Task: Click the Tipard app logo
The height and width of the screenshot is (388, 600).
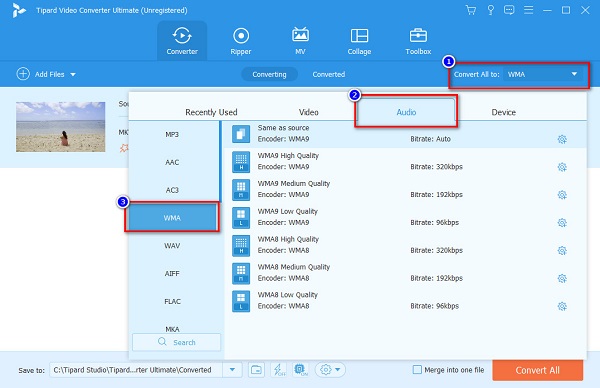Action: [x=18, y=10]
